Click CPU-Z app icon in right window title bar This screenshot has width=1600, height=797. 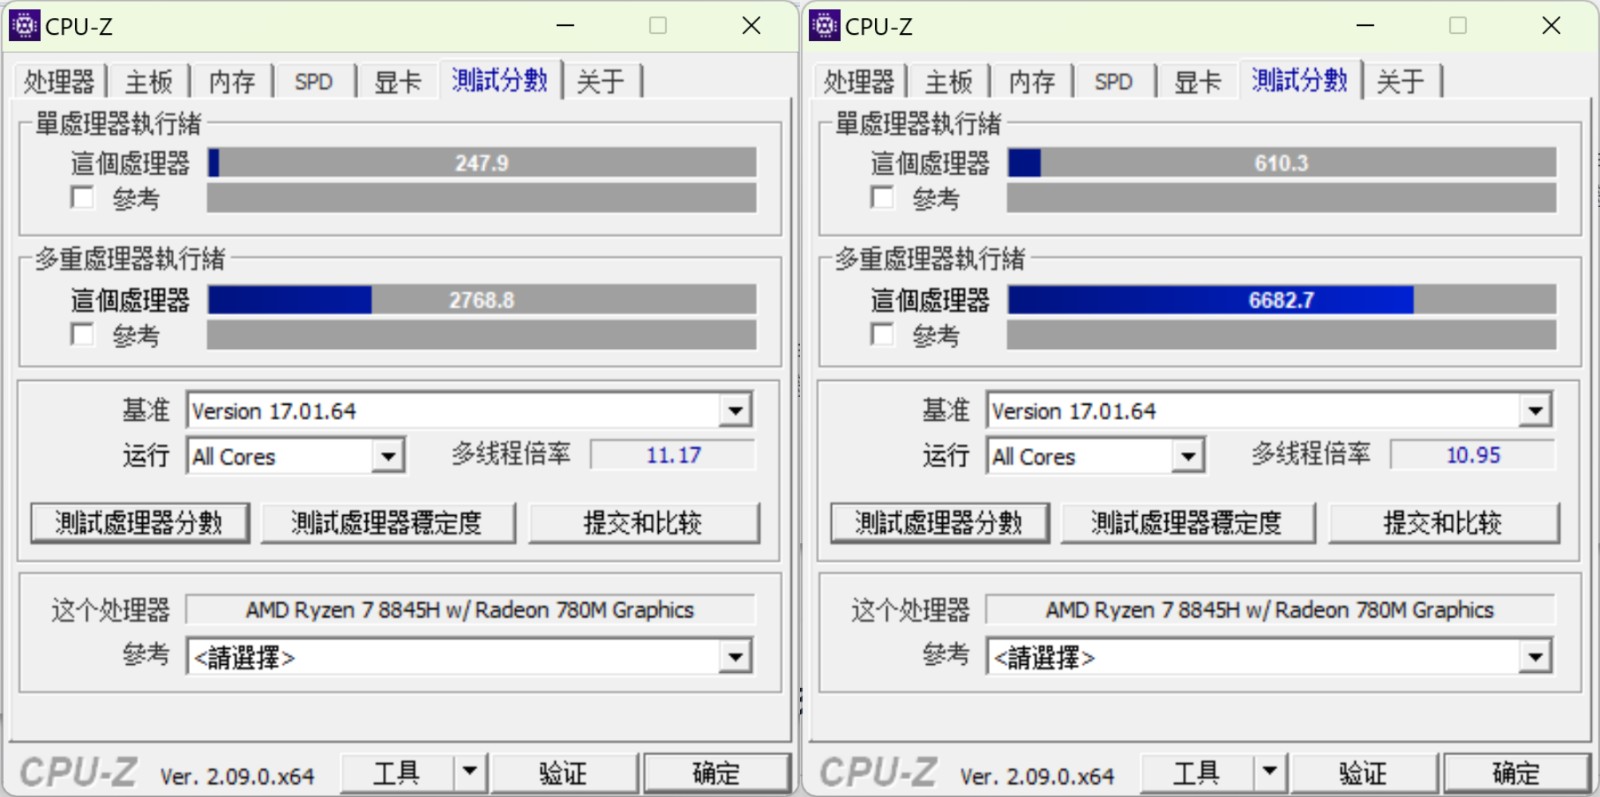(824, 25)
